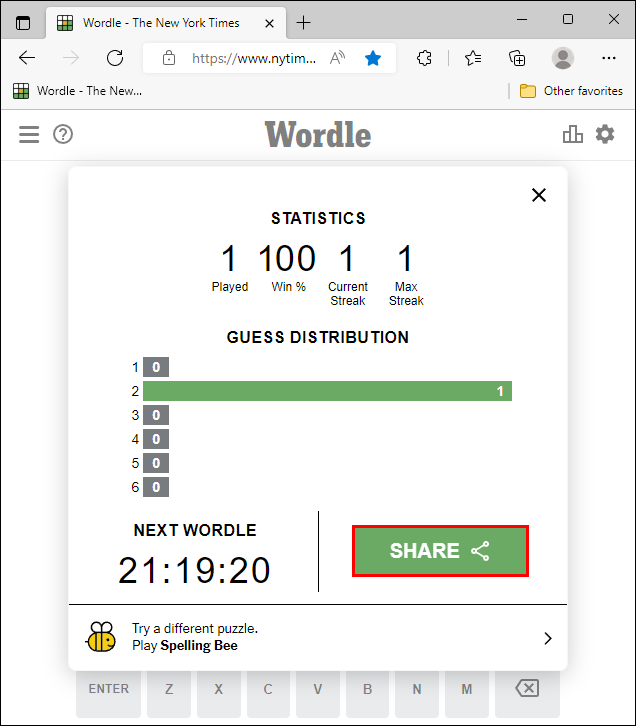636x726 pixels.
Task: Open the How to Play help icon
Action: (63, 134)
